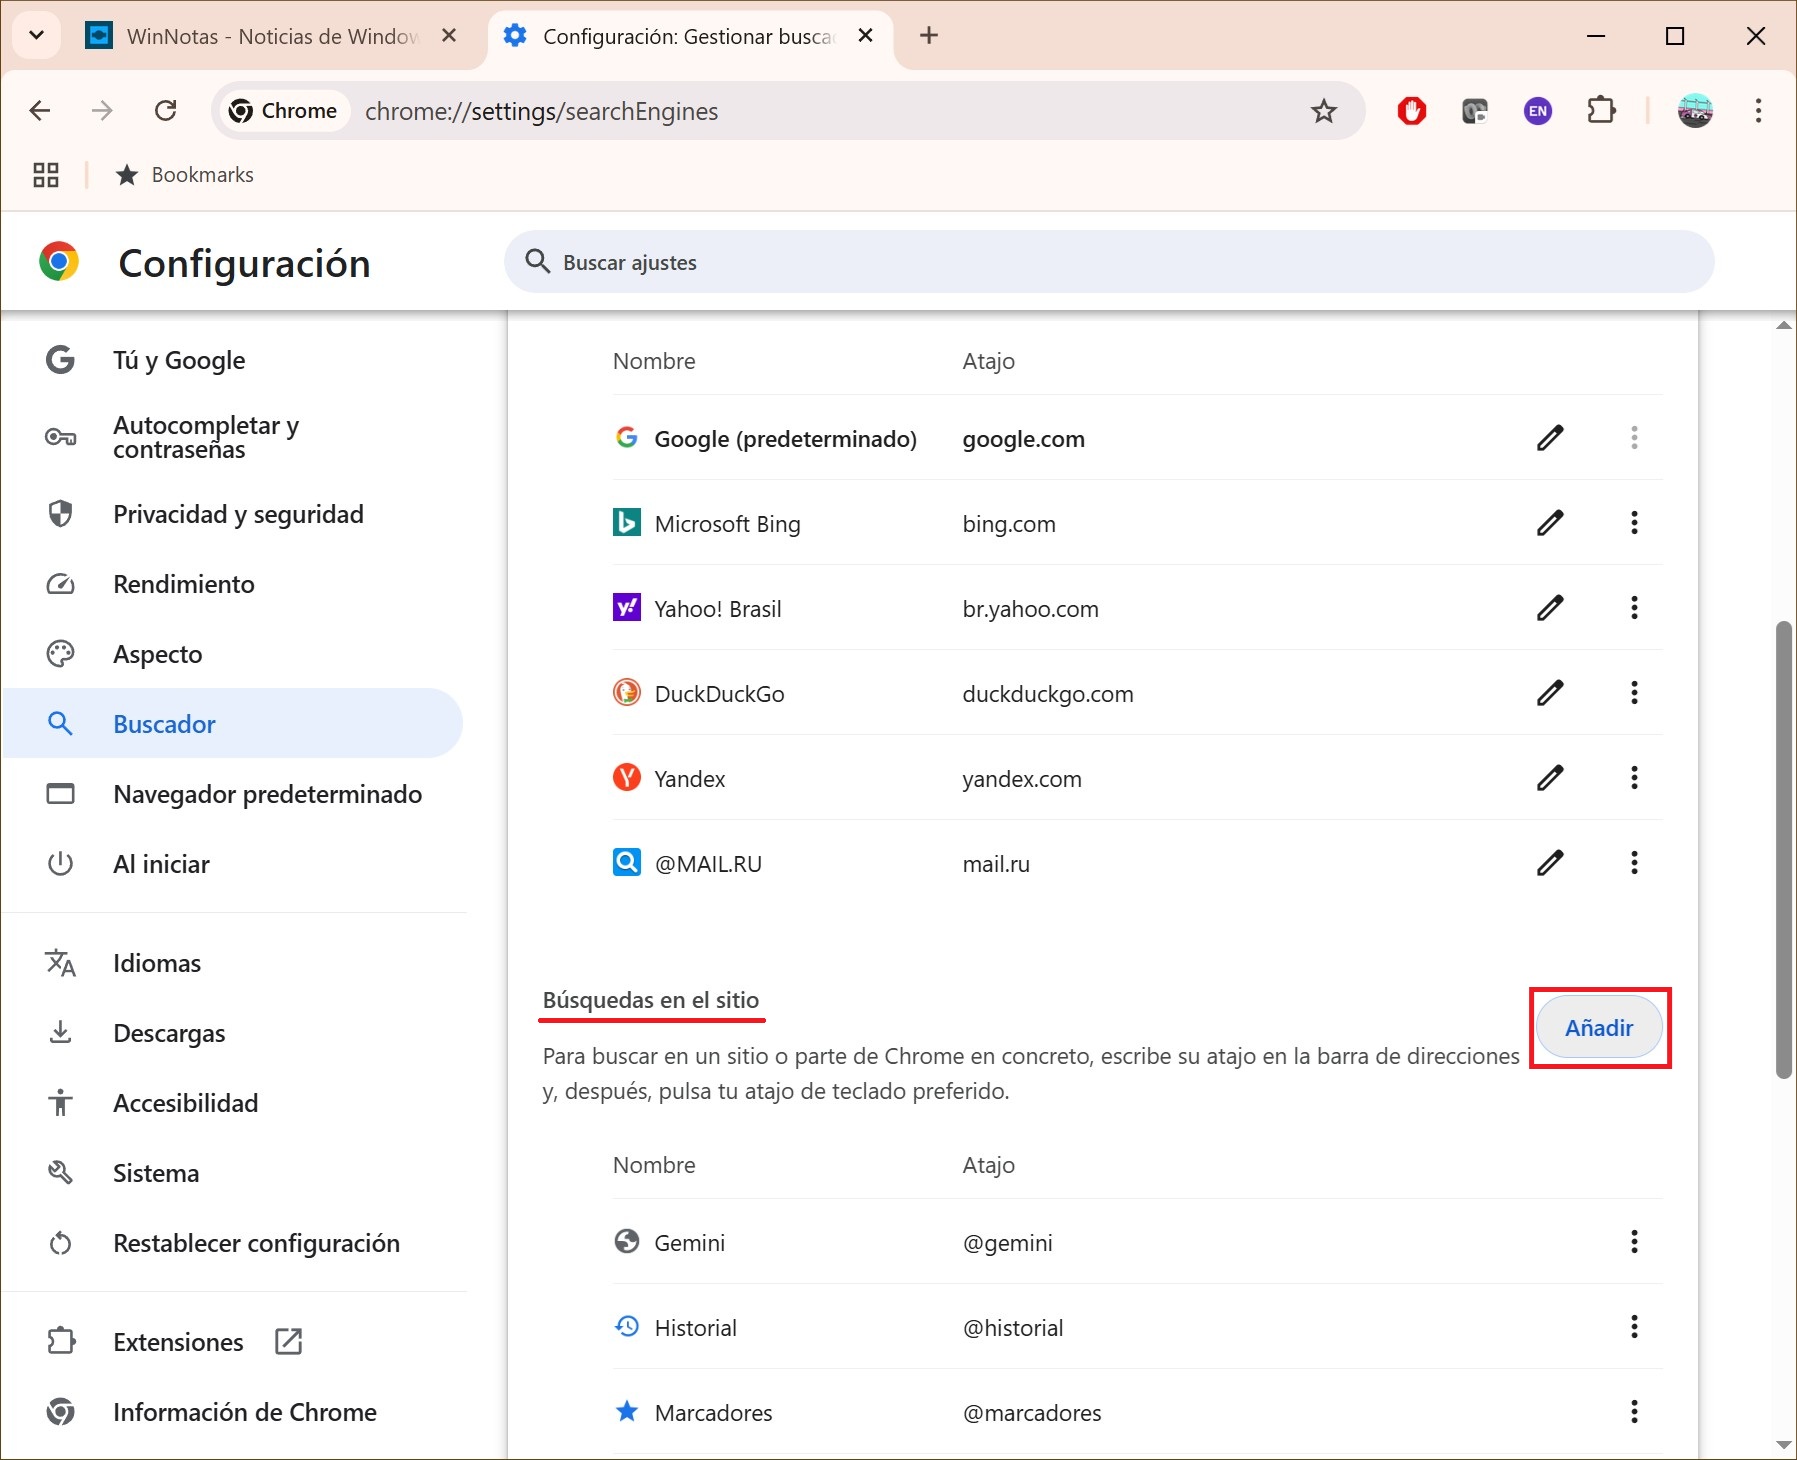This screenshot has width=1797, height=1460.
Task: Open more options for Historial site search
Action: 1634,1327
